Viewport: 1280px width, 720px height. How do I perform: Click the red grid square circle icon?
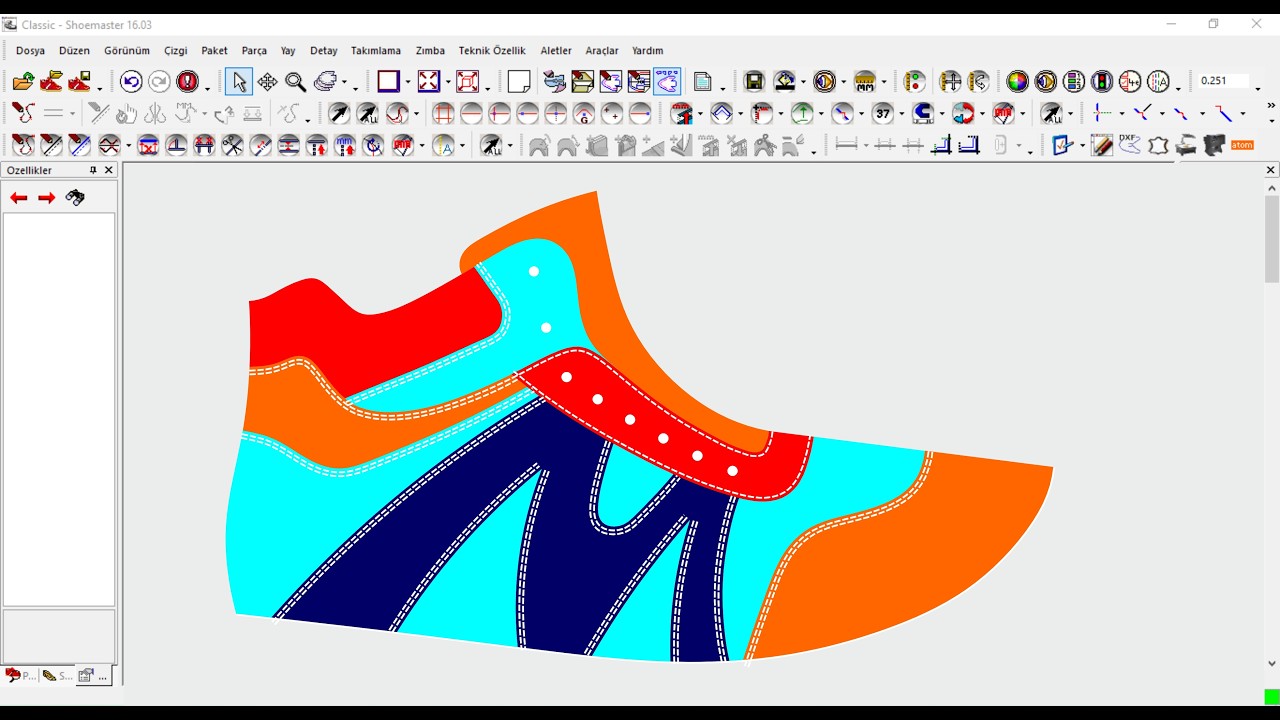coord(443,114)
